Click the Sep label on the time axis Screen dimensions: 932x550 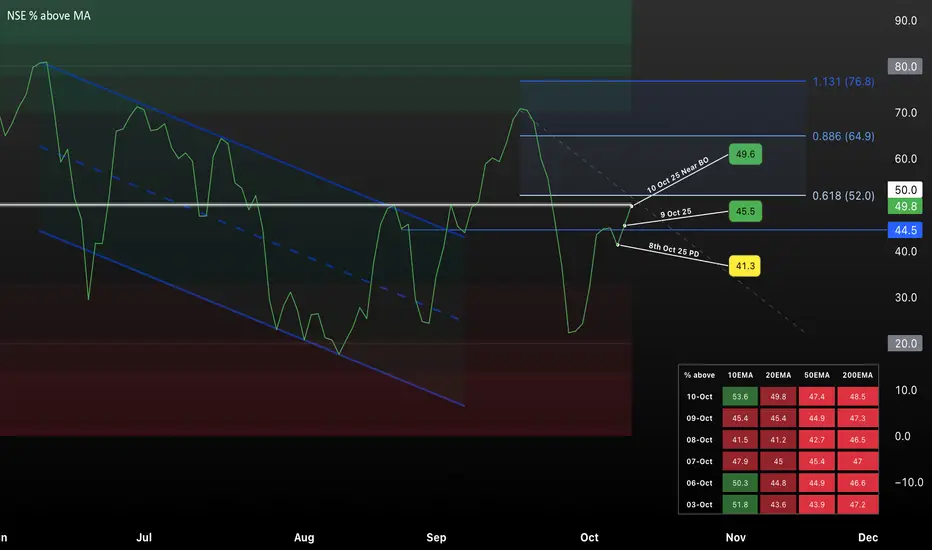[436, 538]
